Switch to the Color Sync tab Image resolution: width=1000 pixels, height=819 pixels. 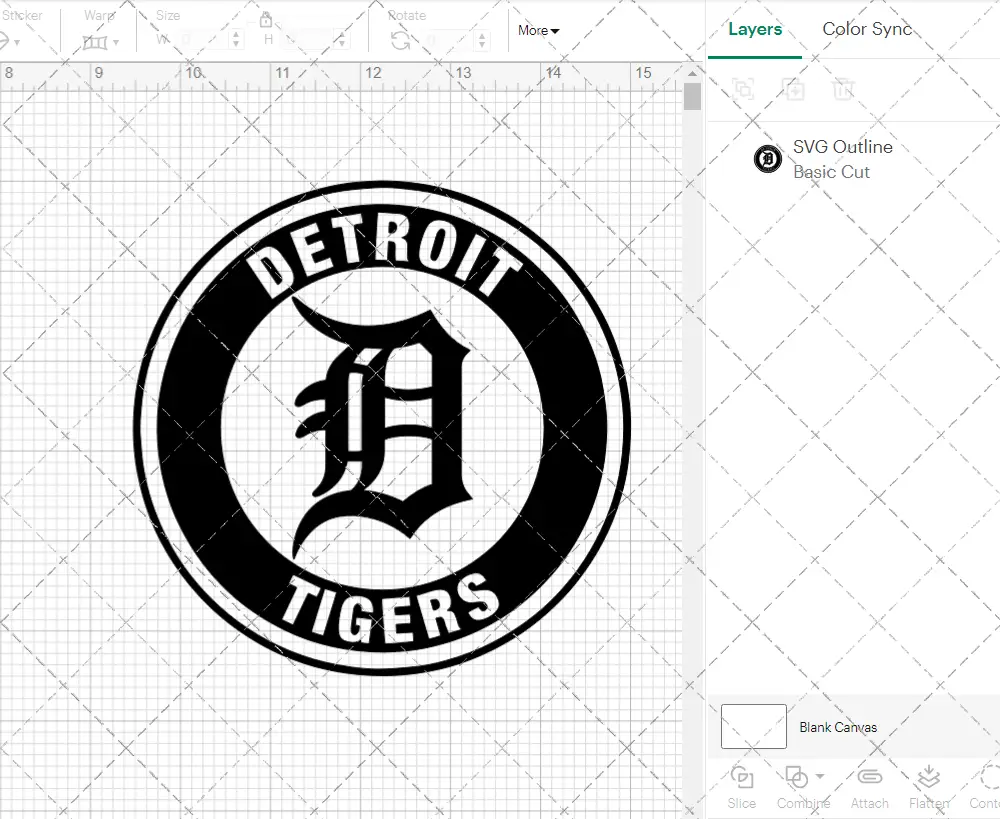(867, 29)
